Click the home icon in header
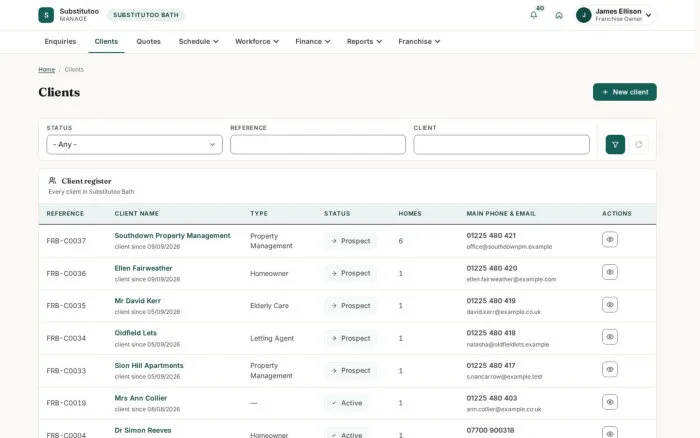 click(x=559, y=15)
